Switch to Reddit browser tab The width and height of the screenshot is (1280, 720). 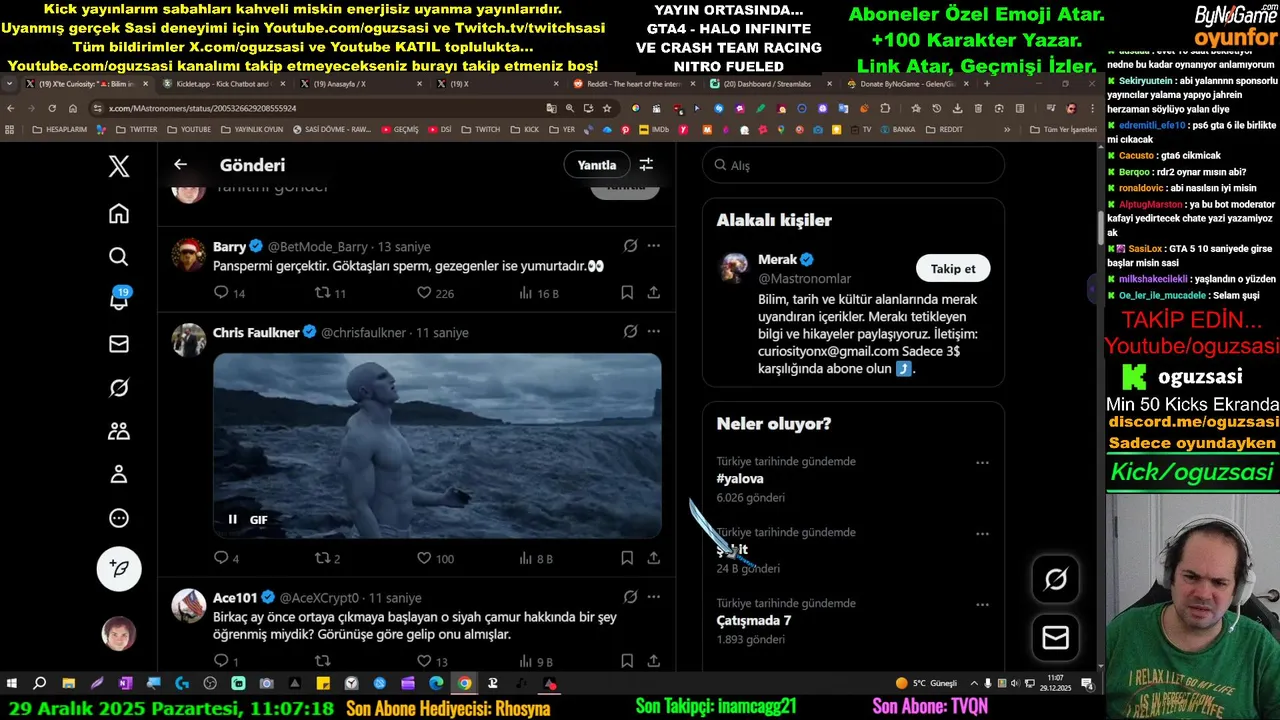point(633,84)
